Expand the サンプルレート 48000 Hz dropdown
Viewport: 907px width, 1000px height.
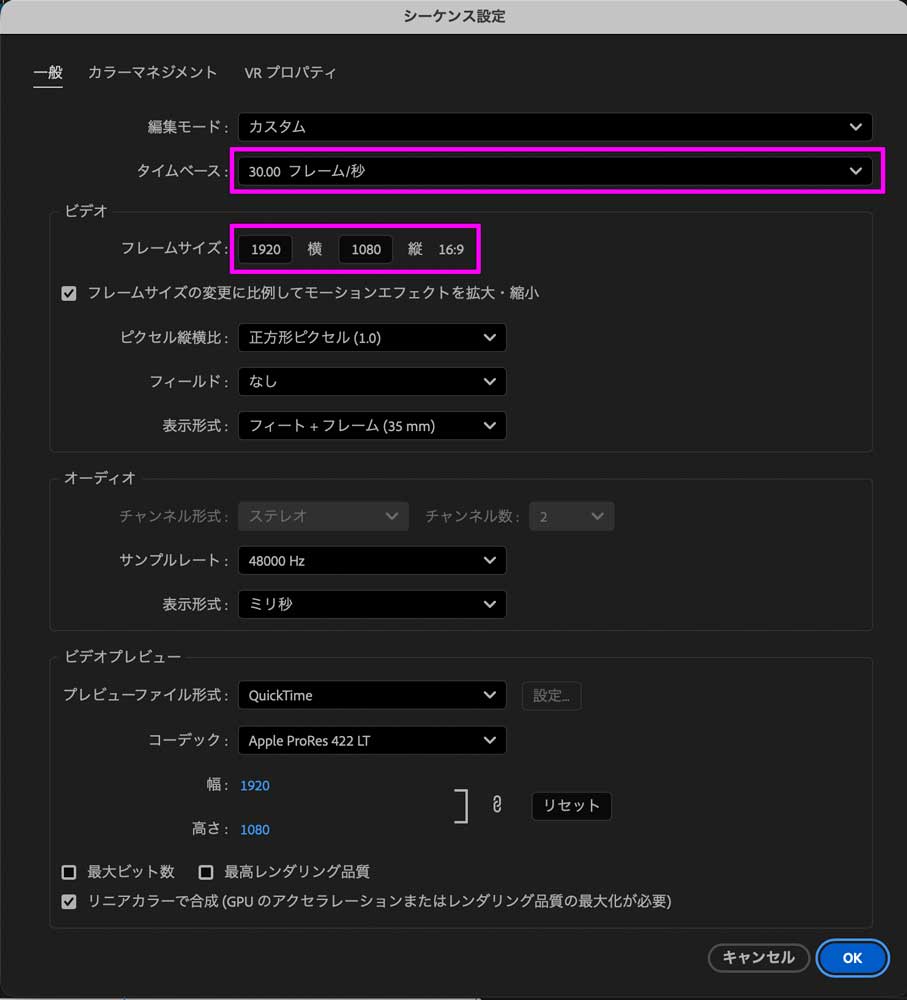[x=372, y=561]
